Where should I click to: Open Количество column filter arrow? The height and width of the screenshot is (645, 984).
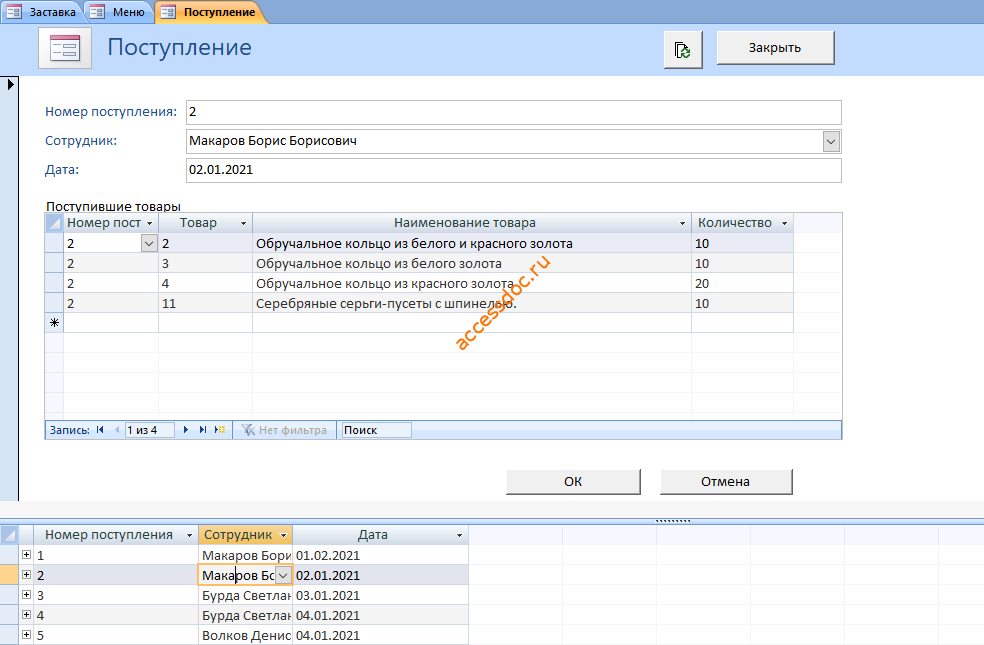pos(784,223)
